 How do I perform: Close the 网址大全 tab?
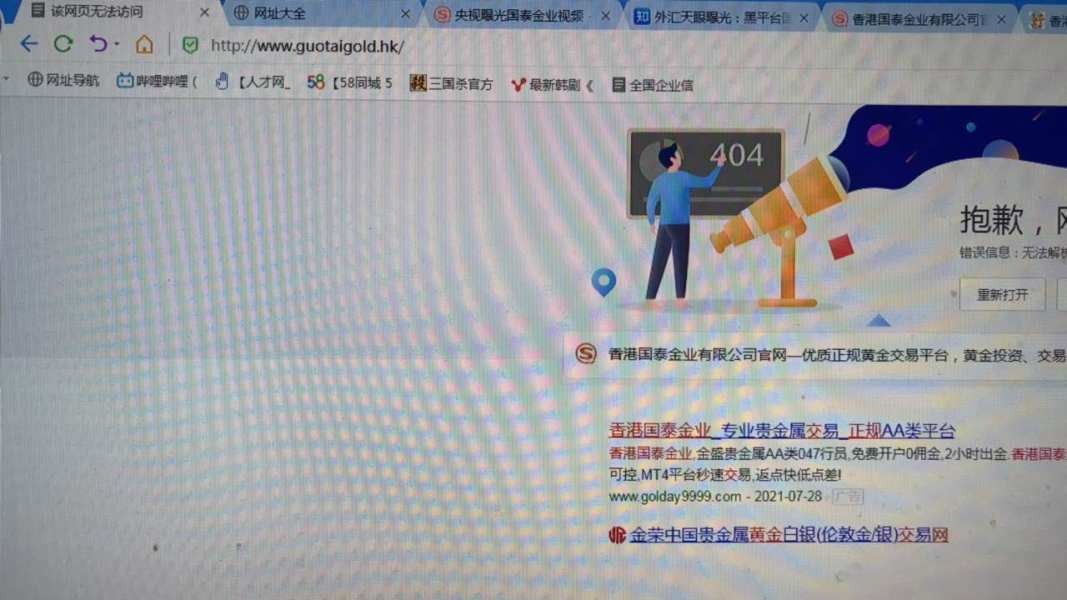coord(406,14)
